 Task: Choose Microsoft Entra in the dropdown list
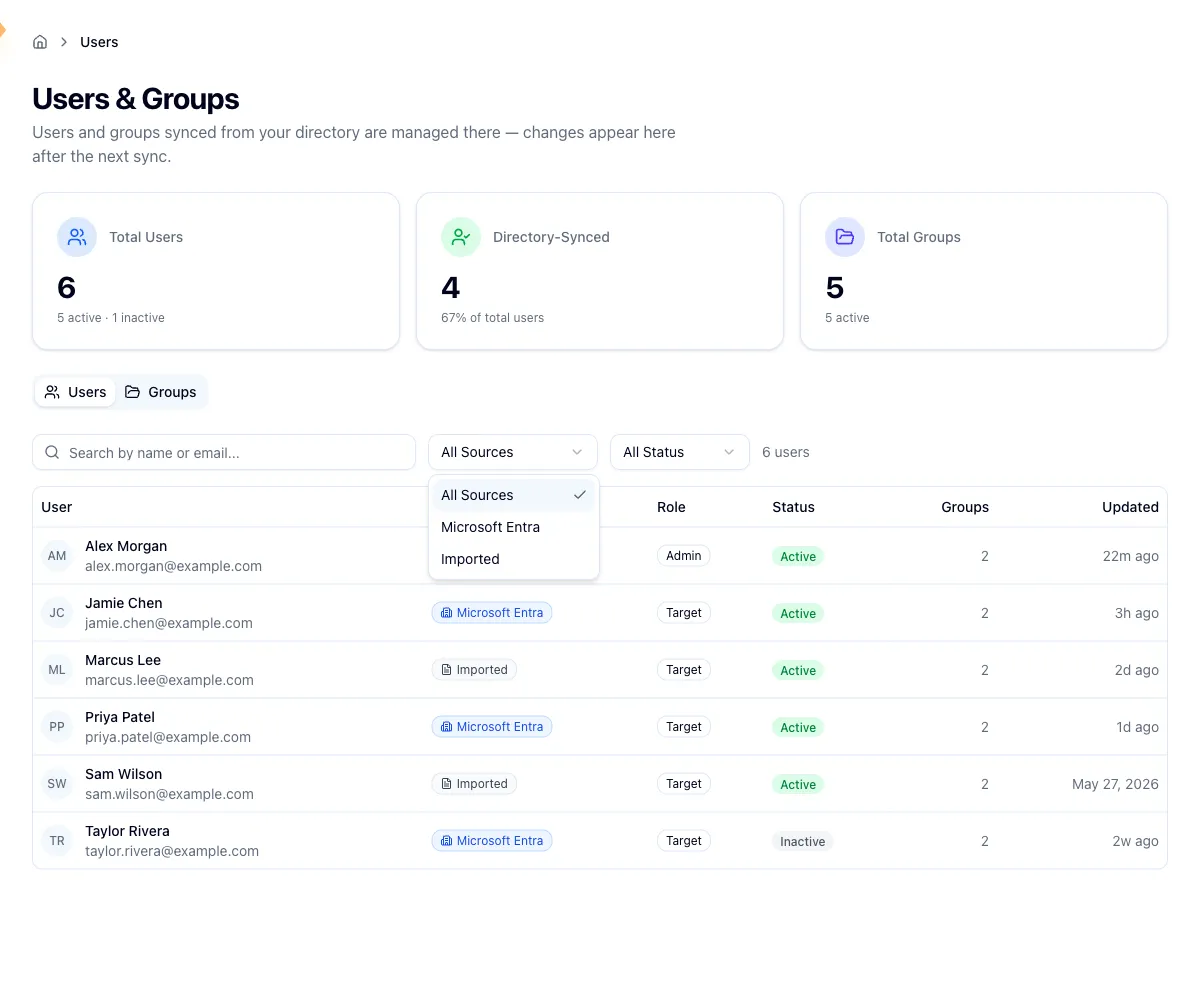pos(514,527)
